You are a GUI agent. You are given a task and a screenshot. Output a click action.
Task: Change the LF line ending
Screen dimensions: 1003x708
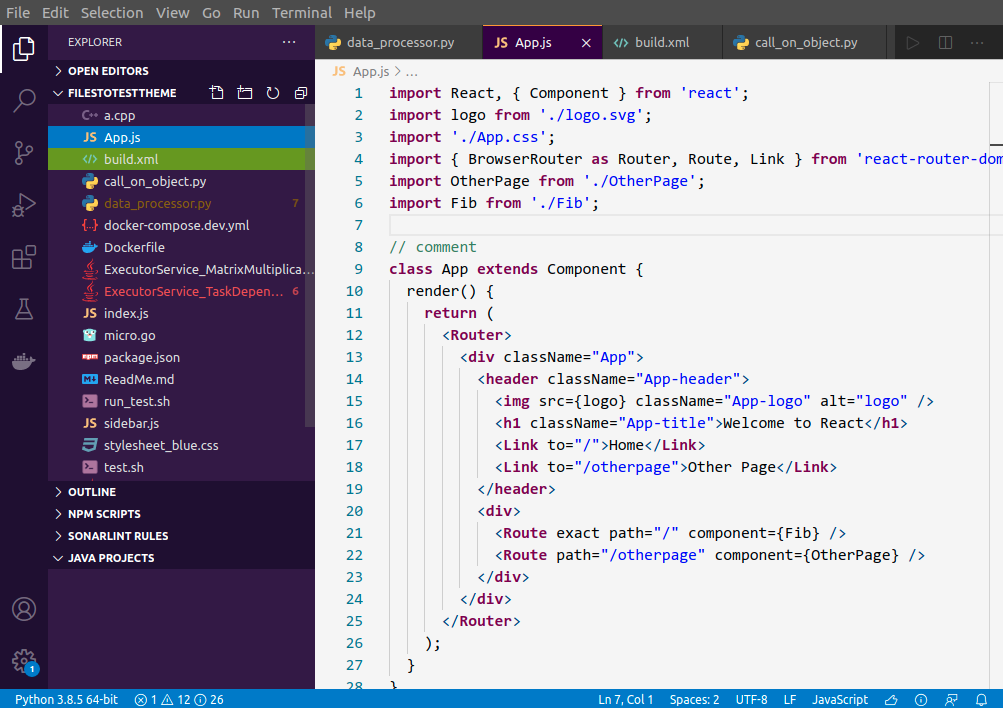click(790, 700)
